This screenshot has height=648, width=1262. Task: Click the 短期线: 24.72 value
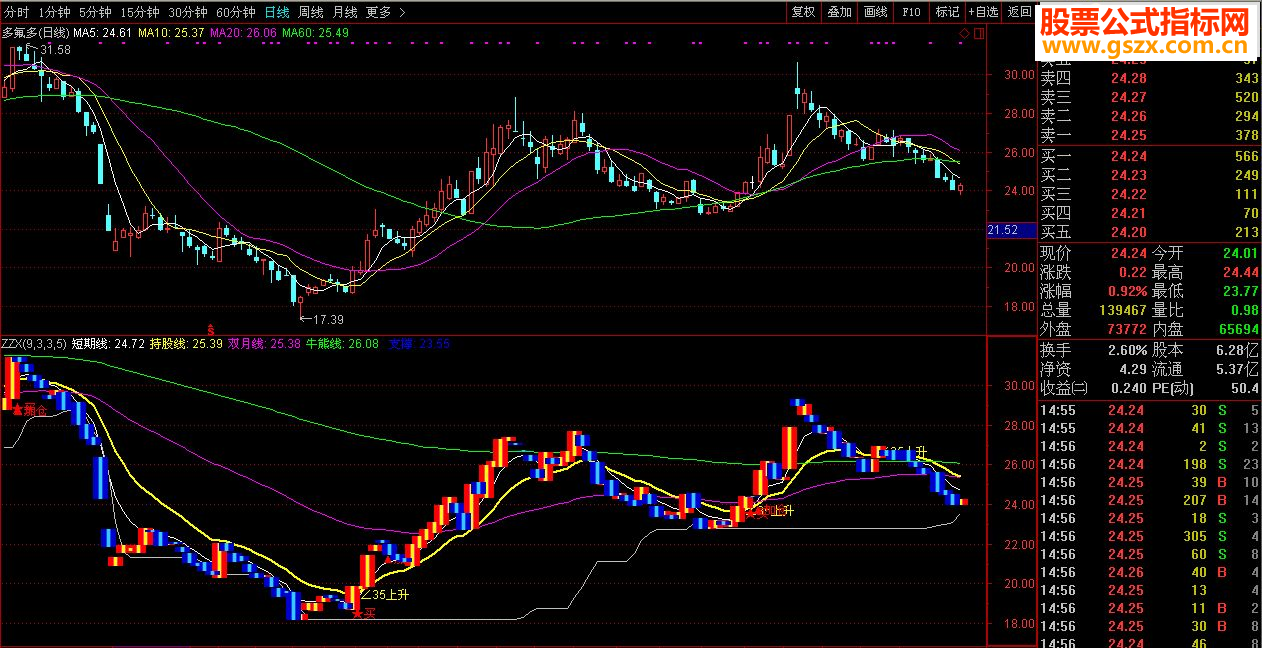[108, 344]
